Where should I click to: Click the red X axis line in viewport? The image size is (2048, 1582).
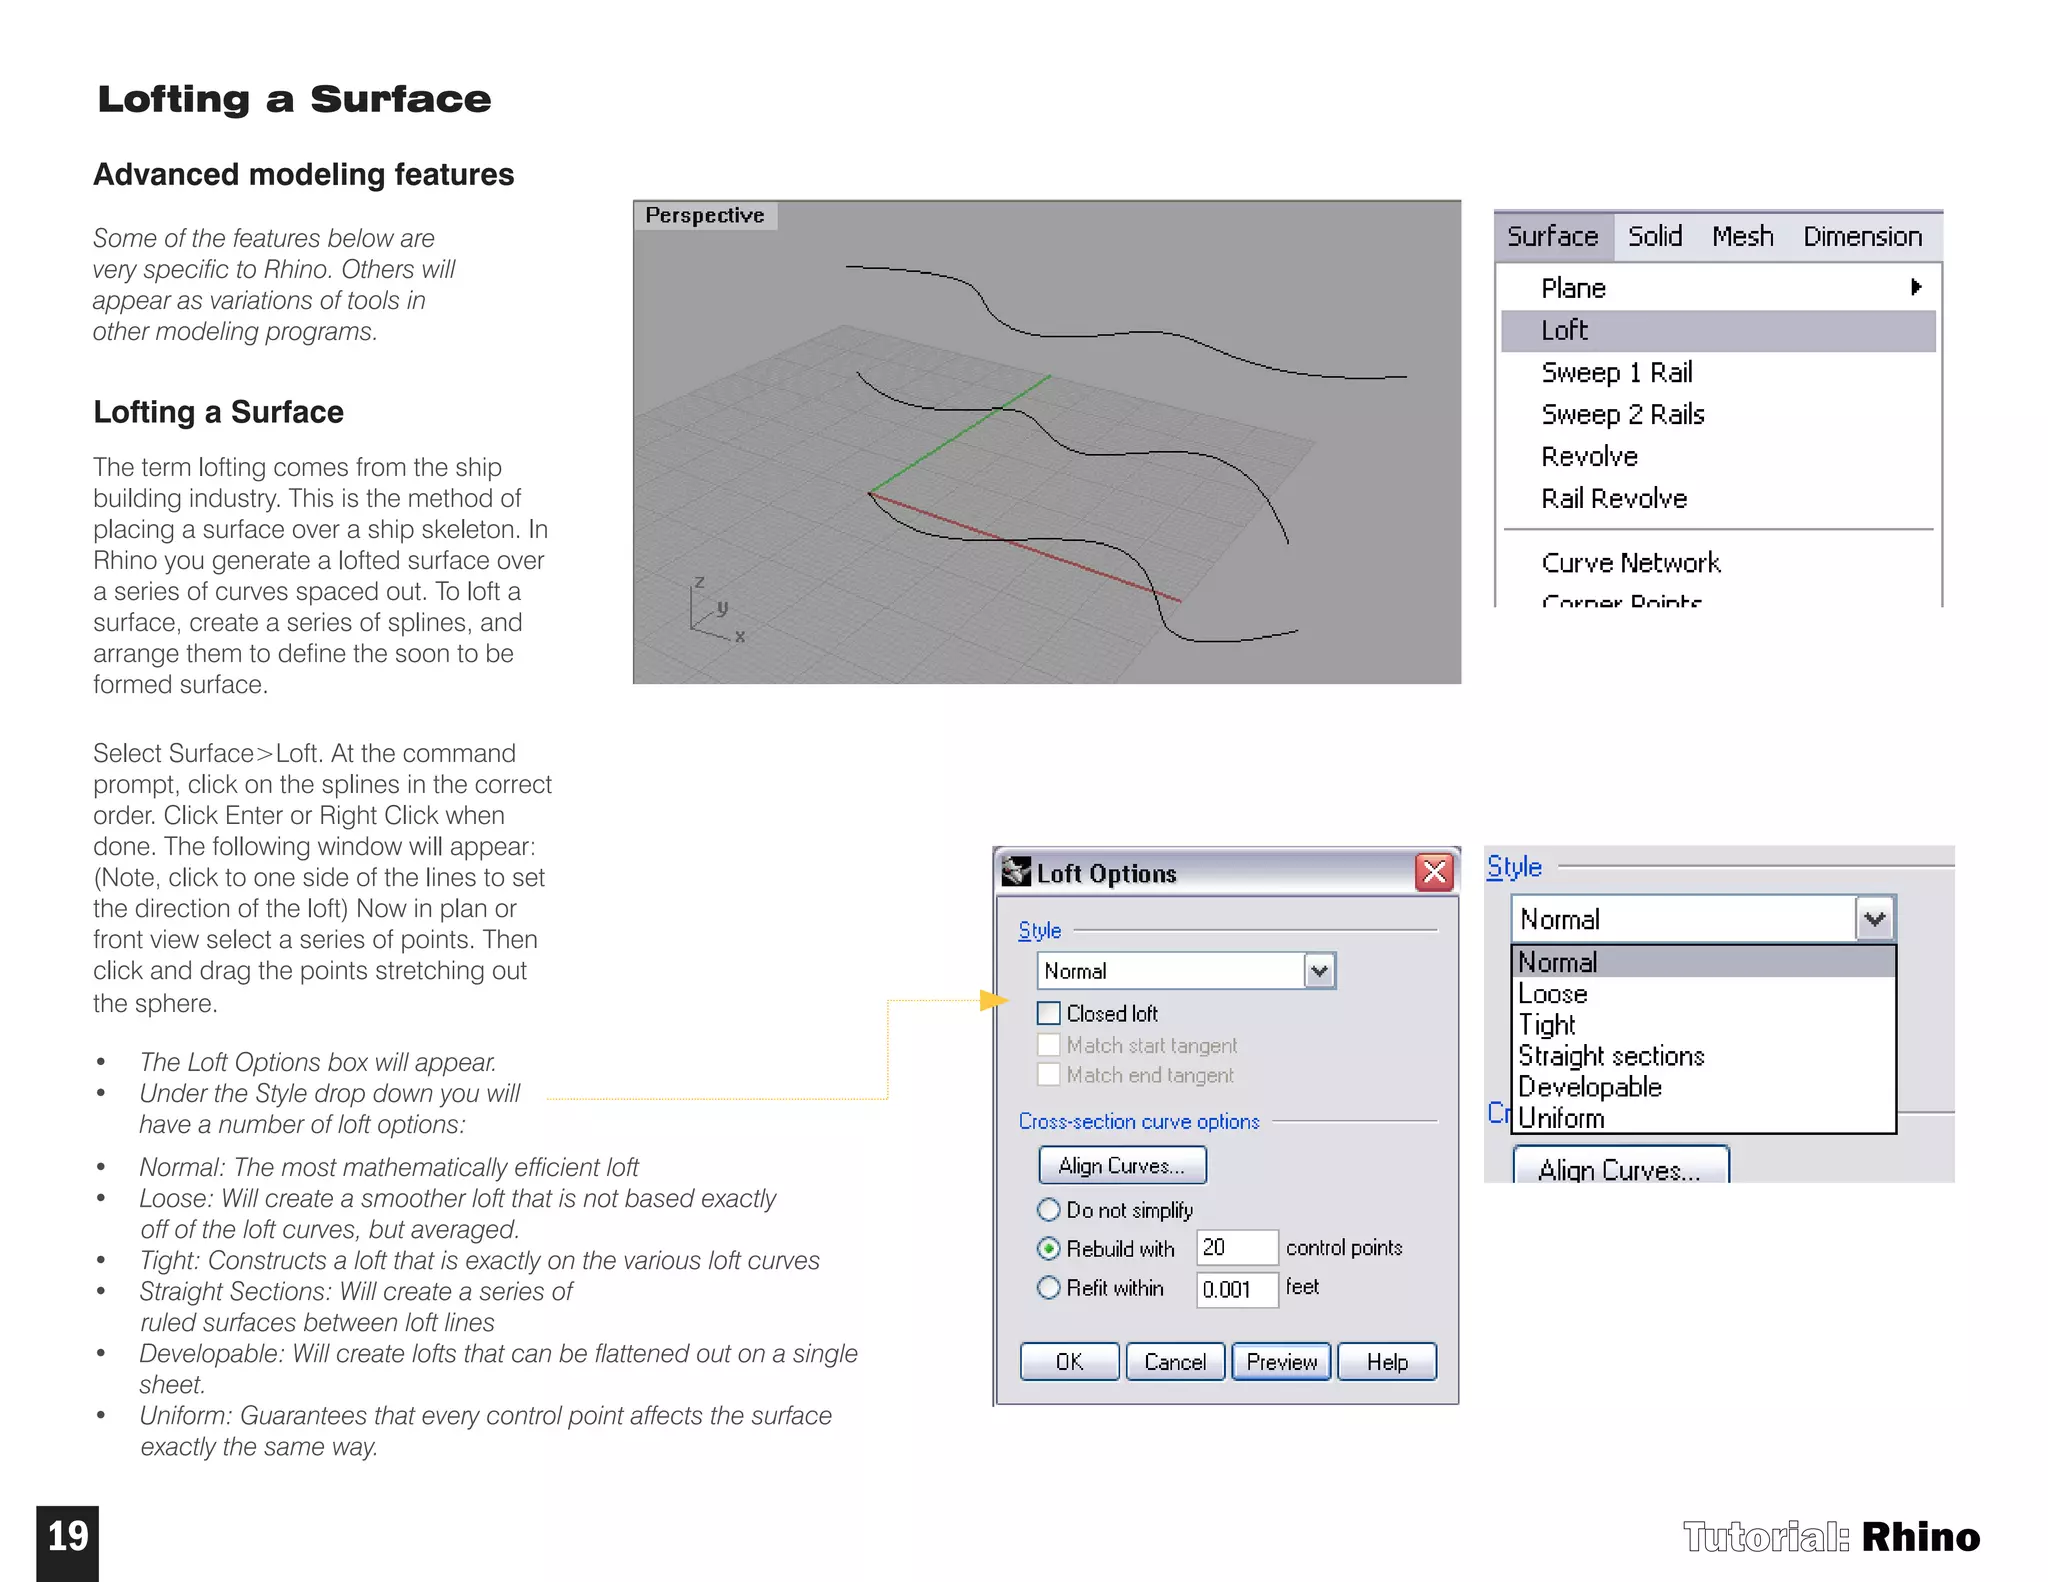click(x=1025, y=547)
